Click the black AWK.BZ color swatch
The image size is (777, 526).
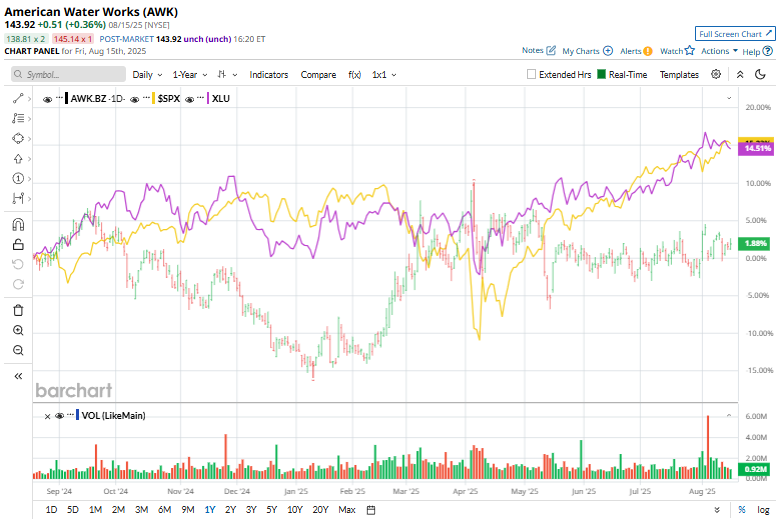(66, 98)
